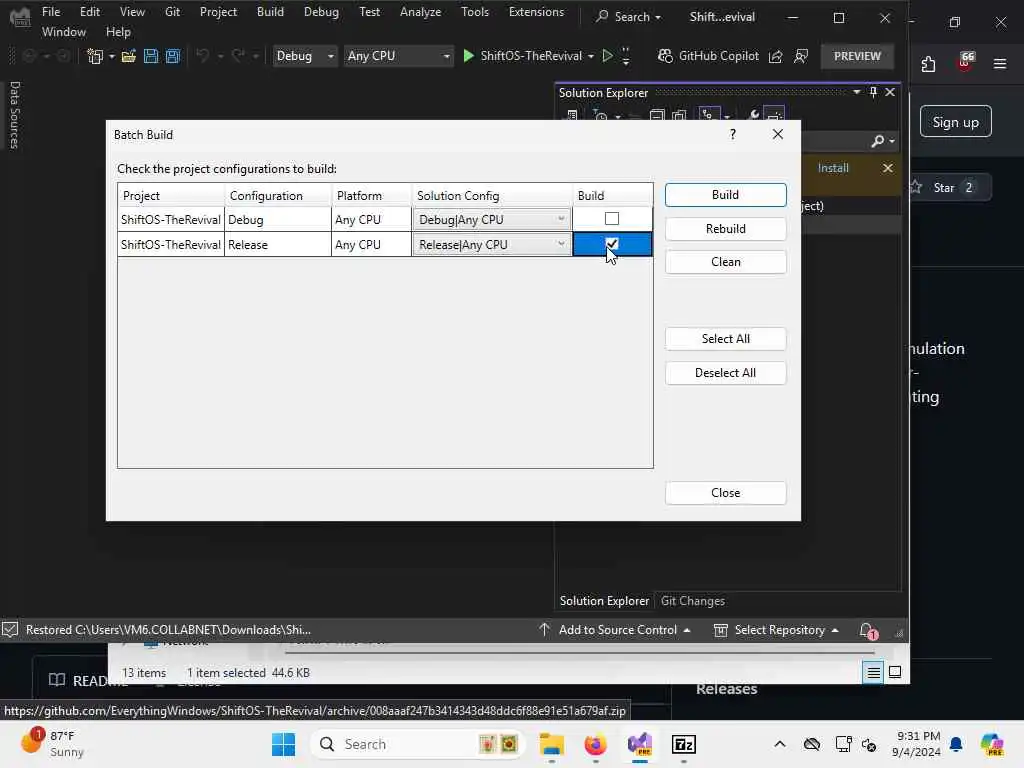Click the Save icon in toolbar
Viewport: 1024px width, 768px height.
[151, 56]
